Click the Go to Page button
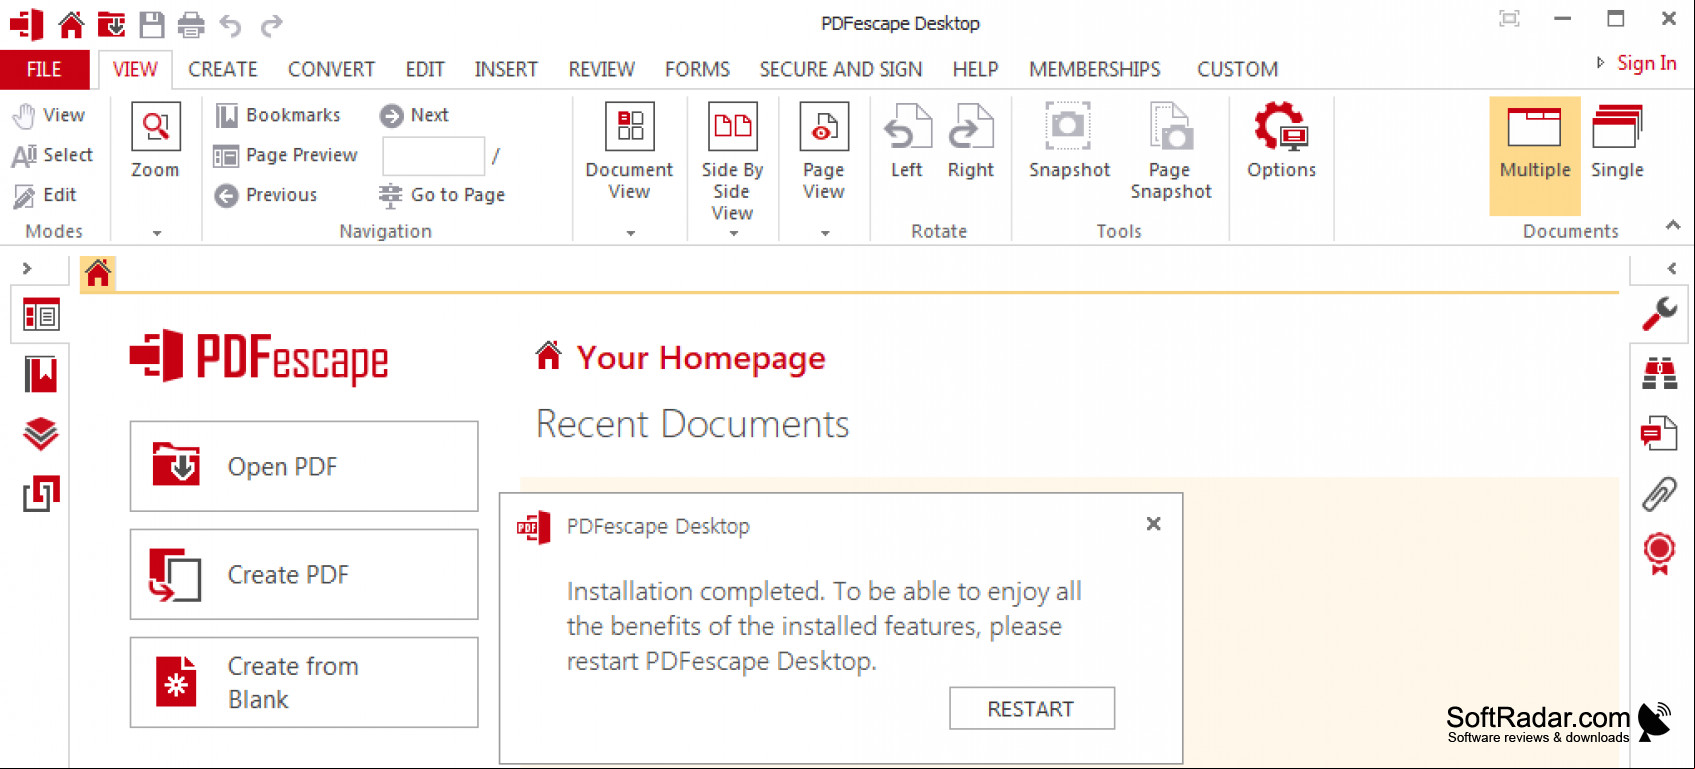 pos(442,195)
